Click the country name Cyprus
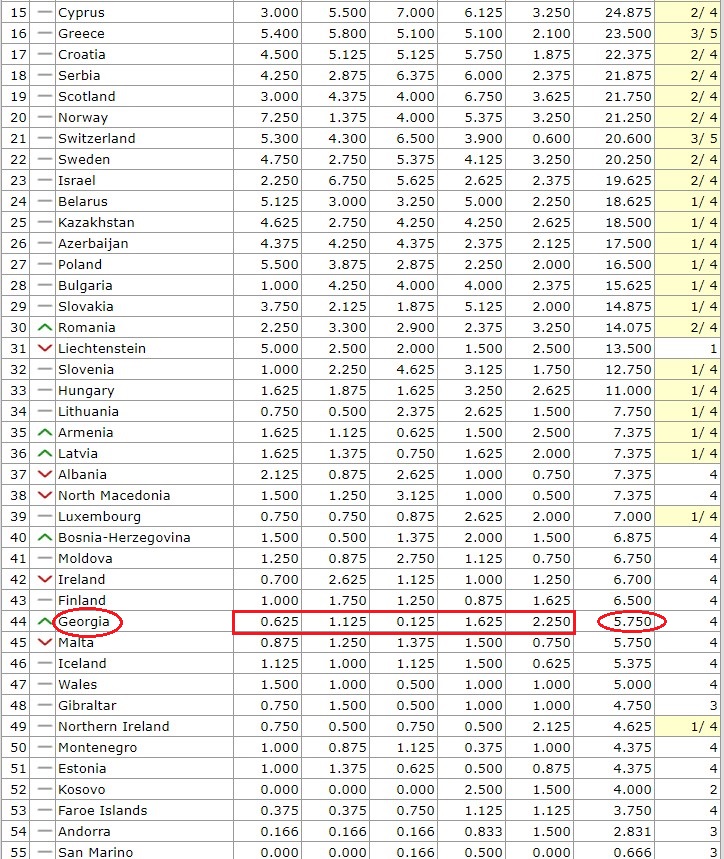Screen dimensions: 724x859 pyautogui.click(x=81, y=13)
